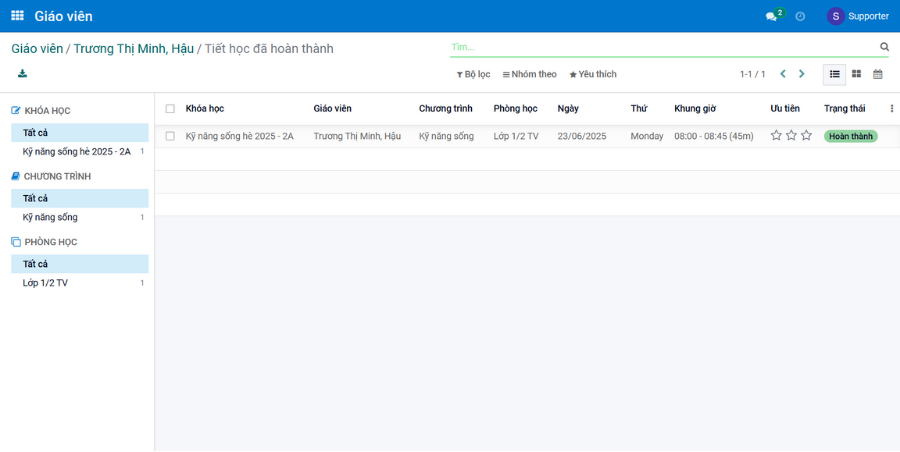Click the download export icon
The image size is (900, 452).
(x=22, y=74)
